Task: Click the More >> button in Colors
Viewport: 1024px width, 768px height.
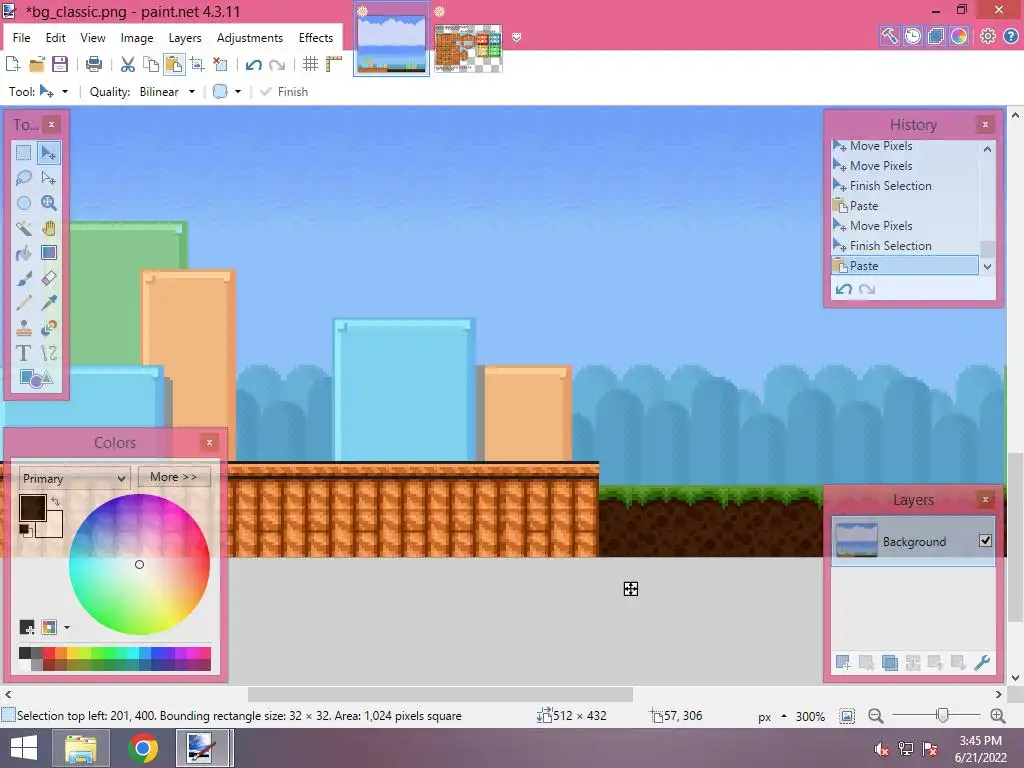Action: [x=174, y=477]
